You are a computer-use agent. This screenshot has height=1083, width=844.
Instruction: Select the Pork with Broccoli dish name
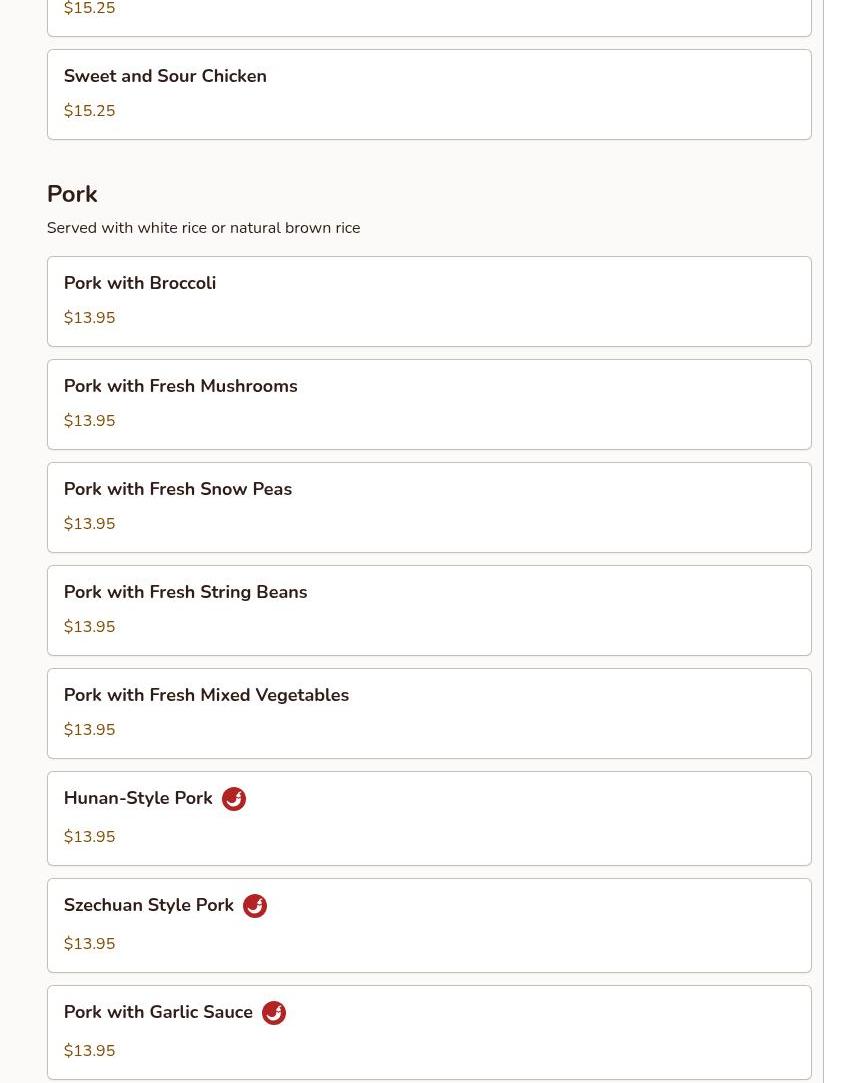click(x=140, y=283)
